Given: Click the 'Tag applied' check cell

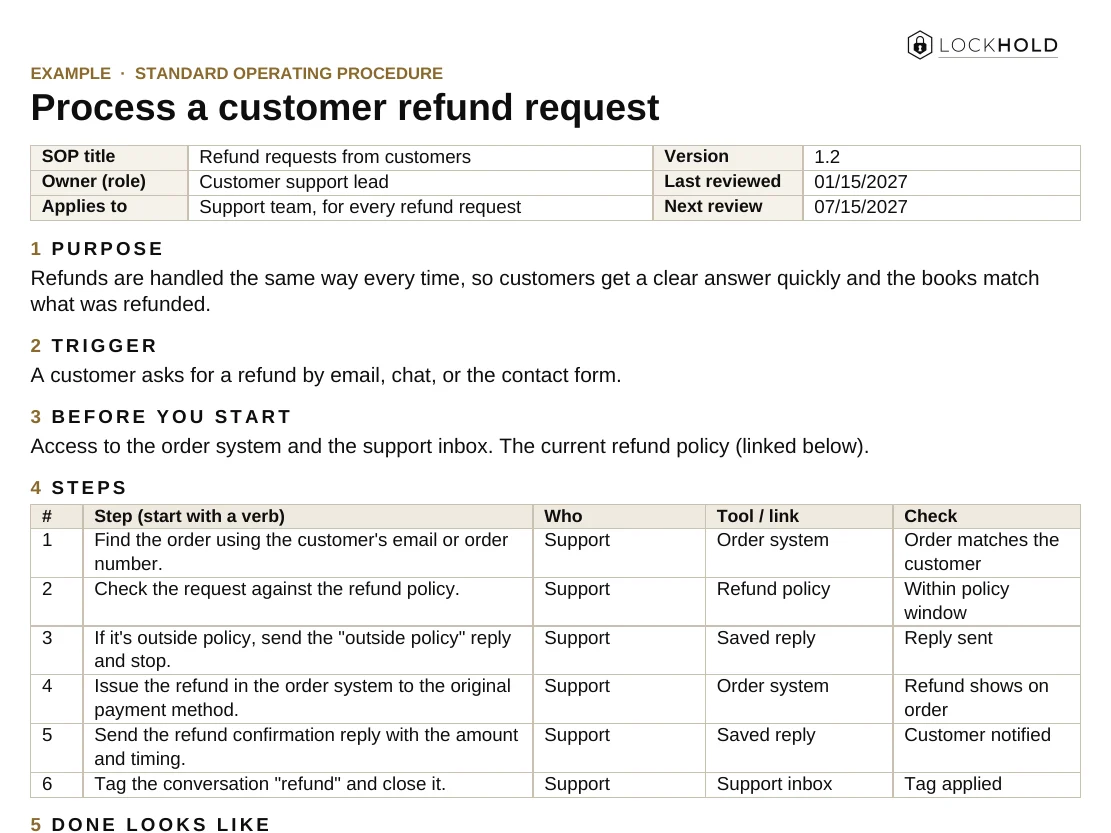Looking at the screenshot, I should [986, 785].
